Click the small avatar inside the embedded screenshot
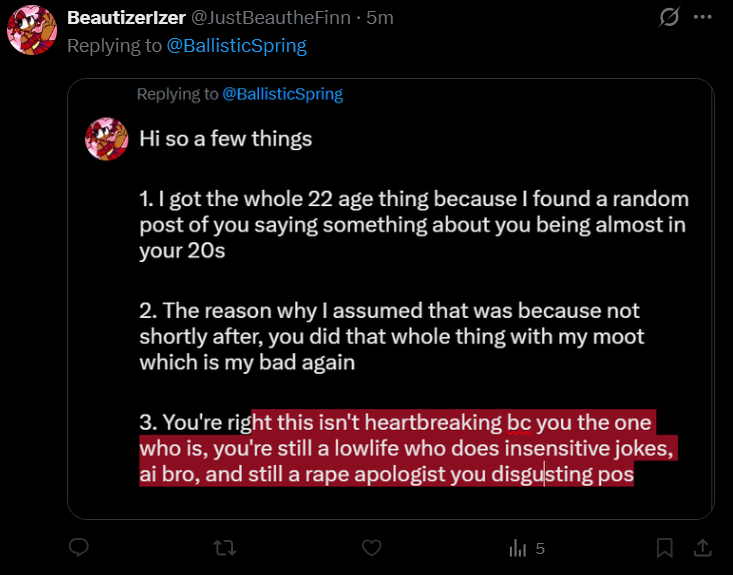The image size is (733, 575). 106,138
